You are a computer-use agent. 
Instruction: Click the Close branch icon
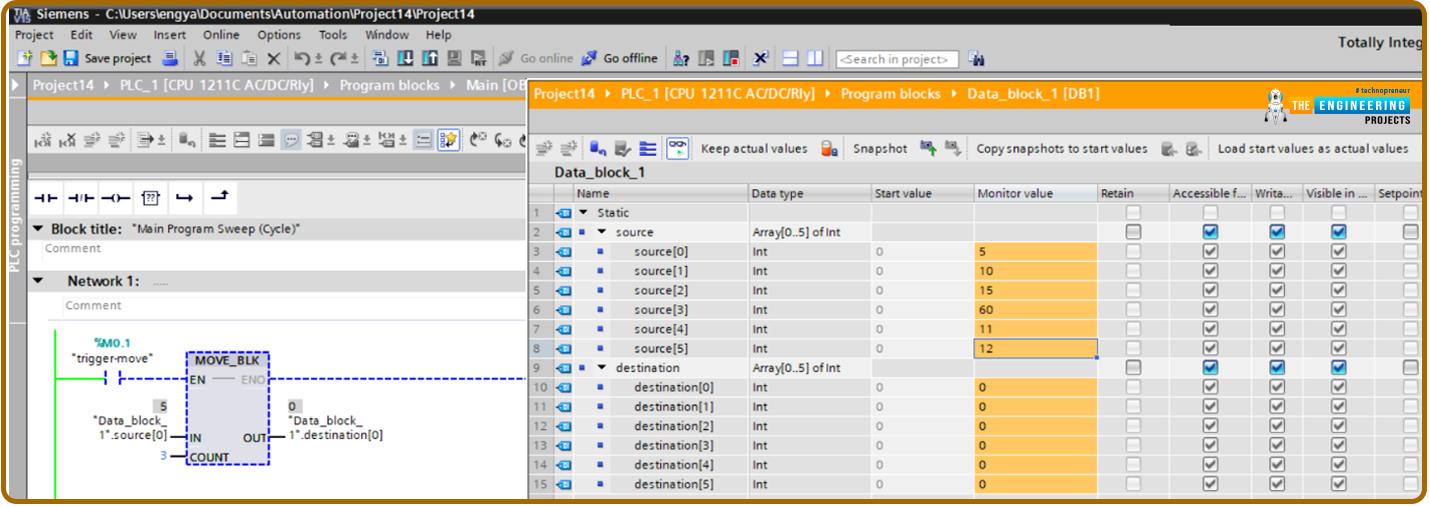[220, 197]
